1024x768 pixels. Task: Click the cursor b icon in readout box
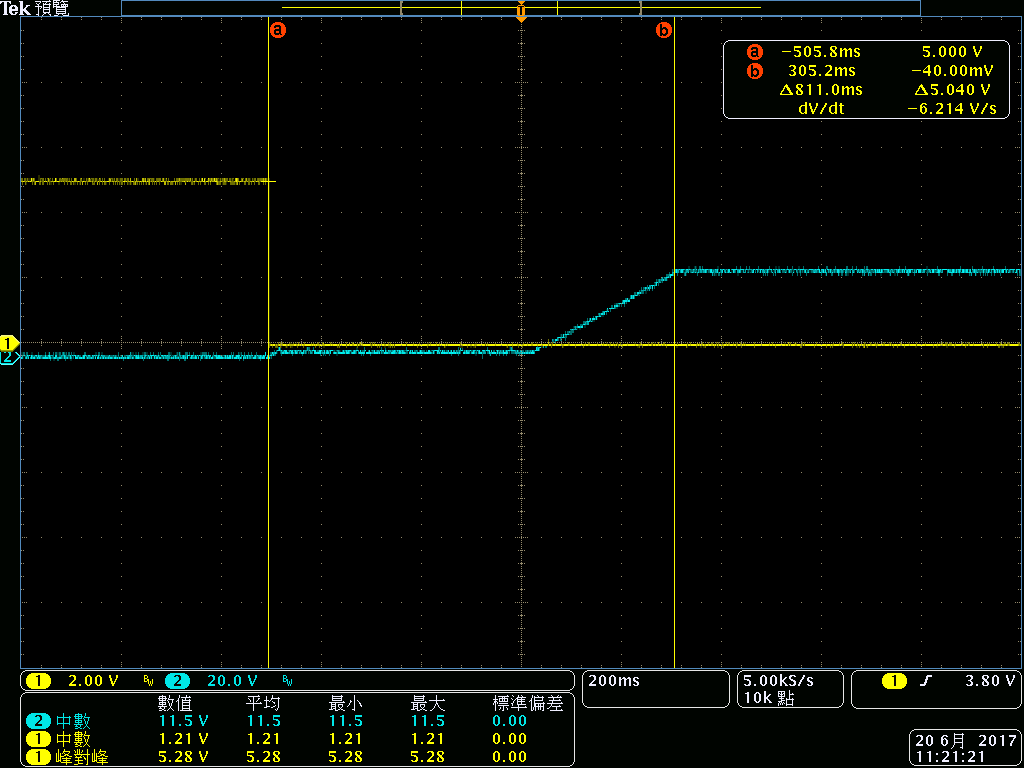click(755, 71)
